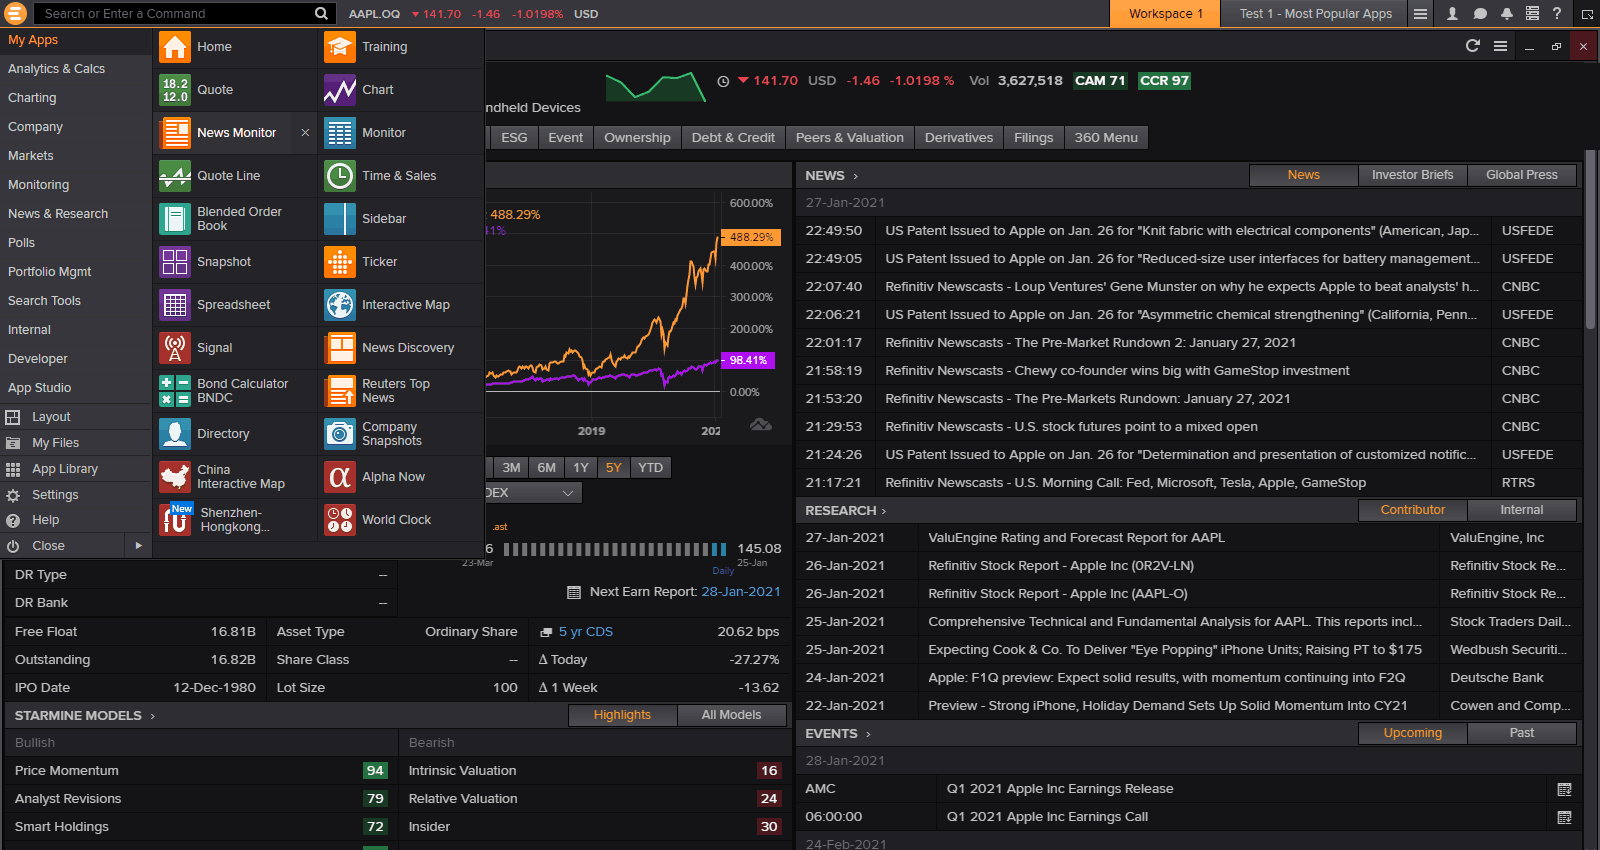This screenshot has width=1600, height=850.
Task: Open the Quote Line app icon
Action: [x=175, y=176]
